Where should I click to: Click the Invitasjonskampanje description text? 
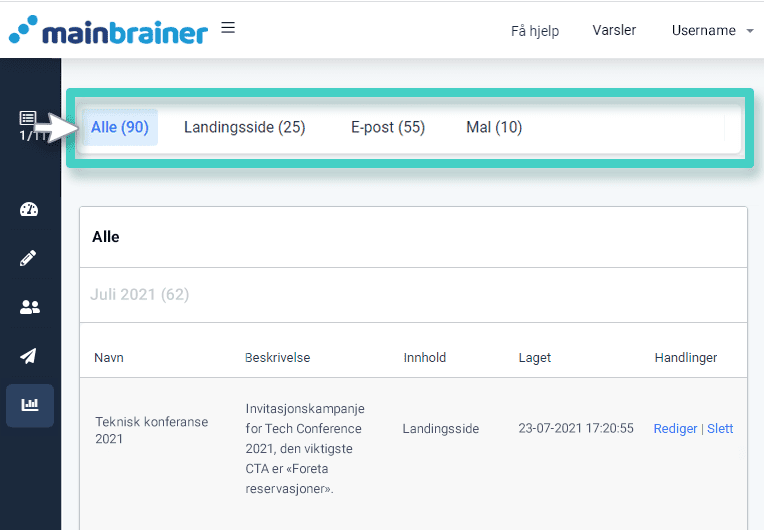click(305, 448)
